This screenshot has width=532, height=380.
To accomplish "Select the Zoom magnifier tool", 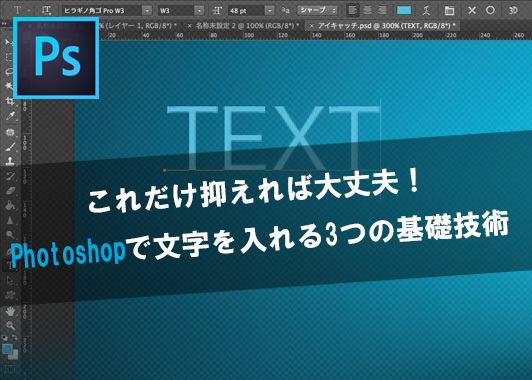I will pos(10,325).
